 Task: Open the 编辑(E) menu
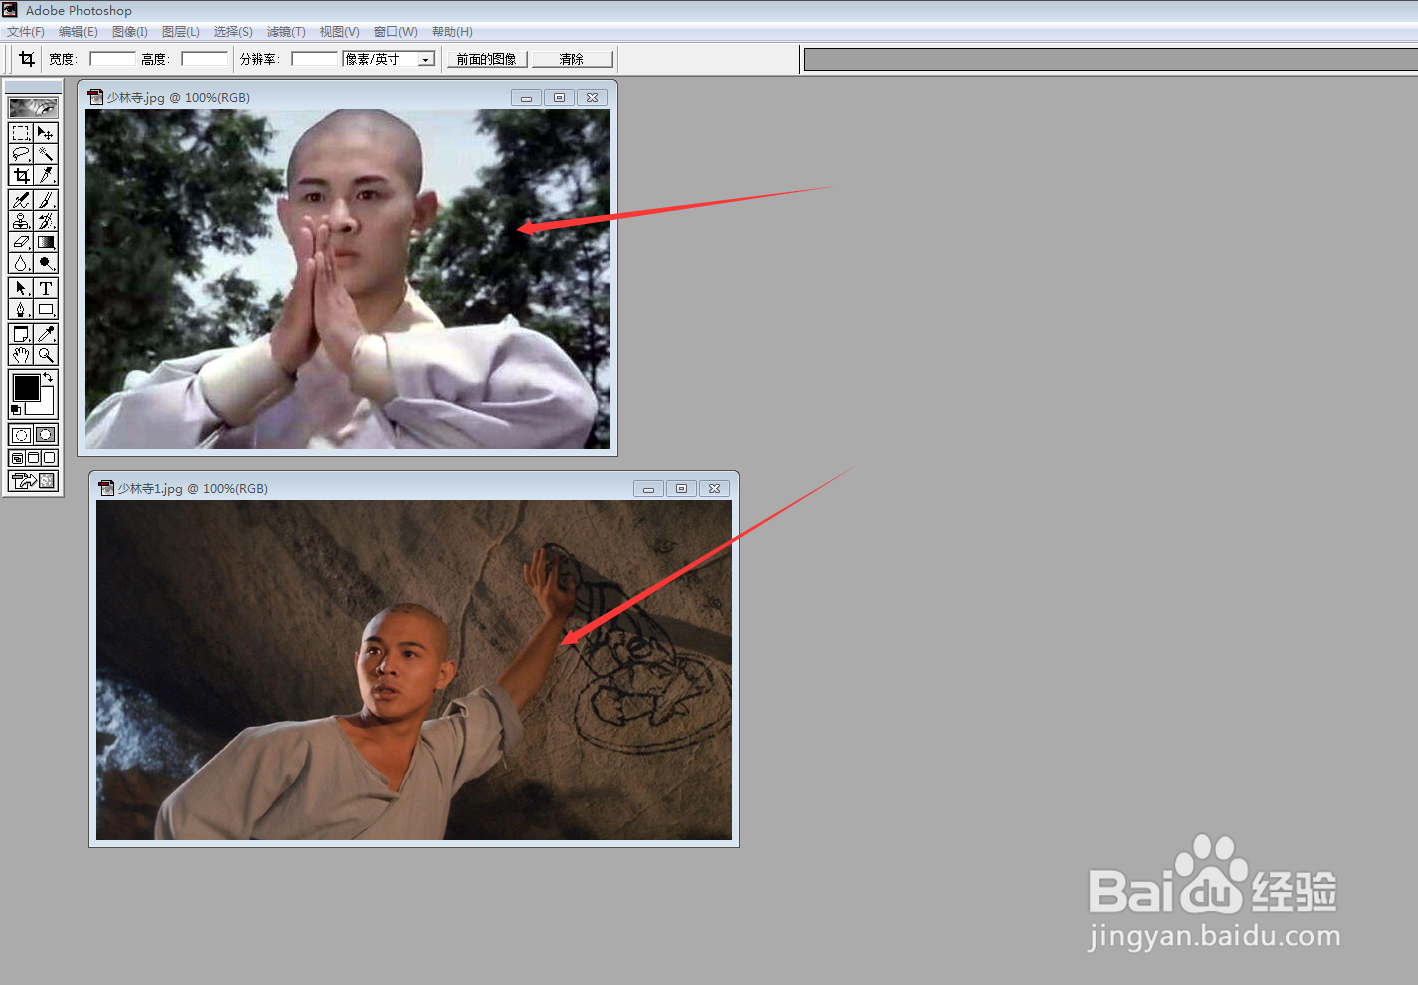78,32
